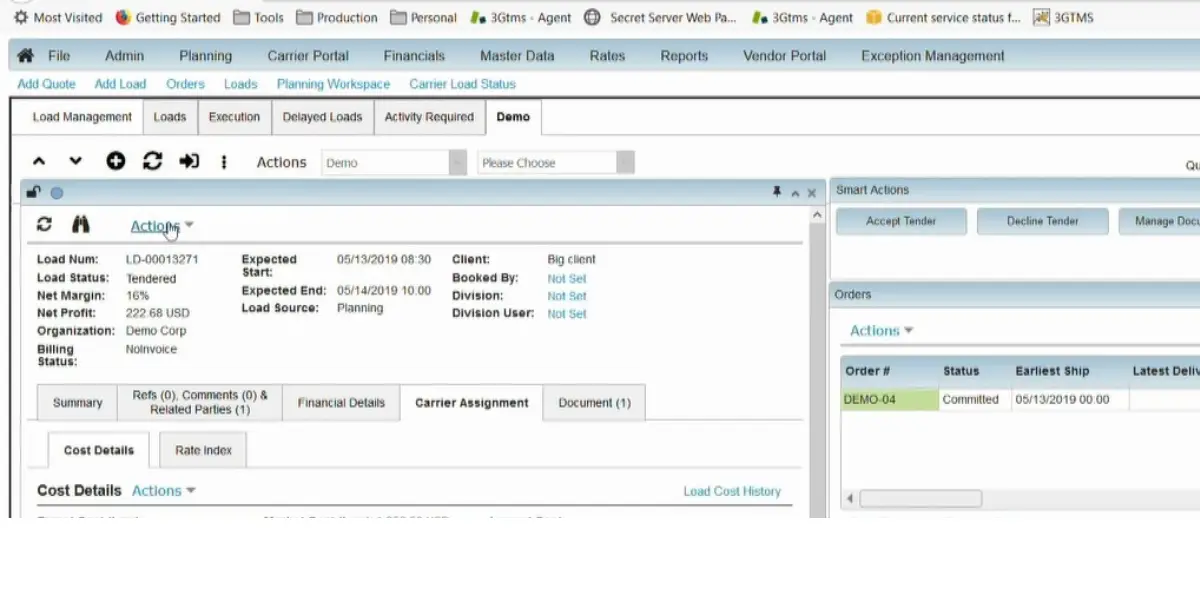Select the DEMO-04 order cell
1200x600 pixels.
click(889, 399)
